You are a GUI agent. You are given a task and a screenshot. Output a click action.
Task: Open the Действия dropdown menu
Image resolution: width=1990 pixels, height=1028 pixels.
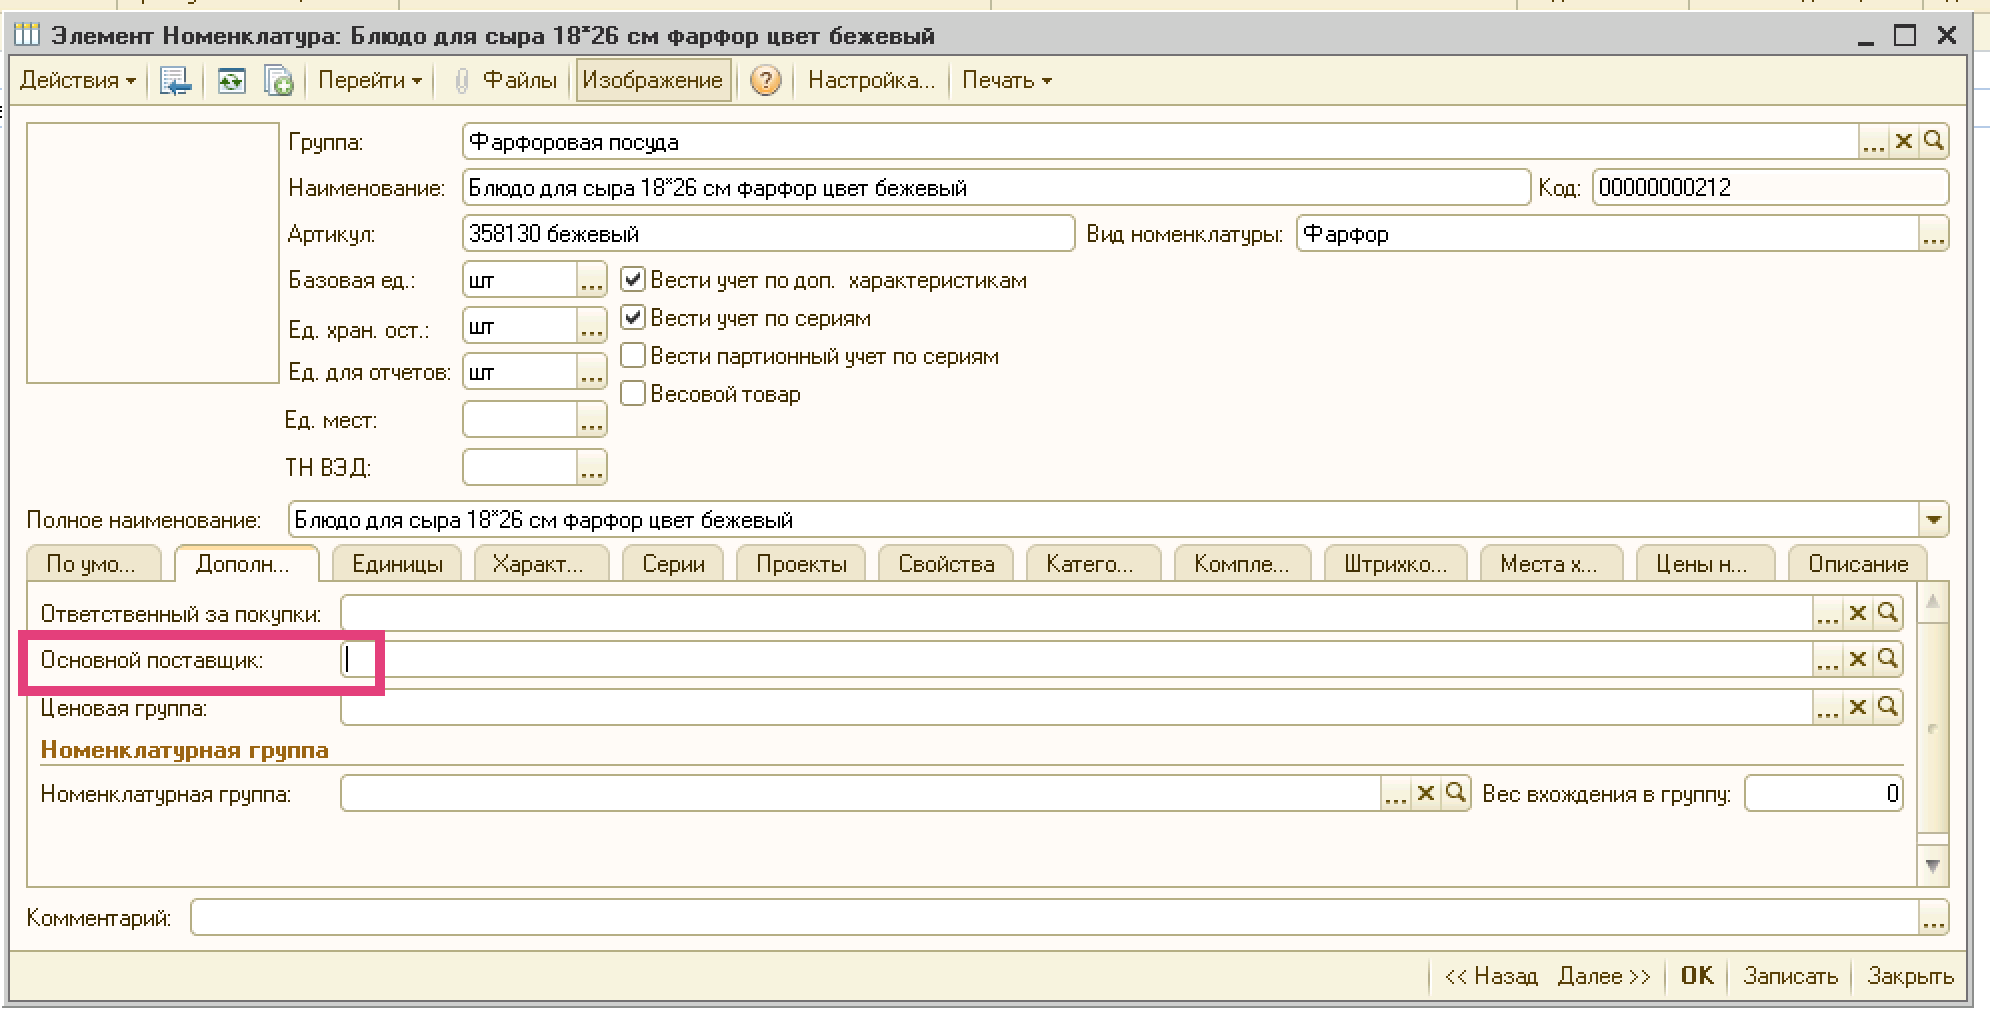point(78,81)
